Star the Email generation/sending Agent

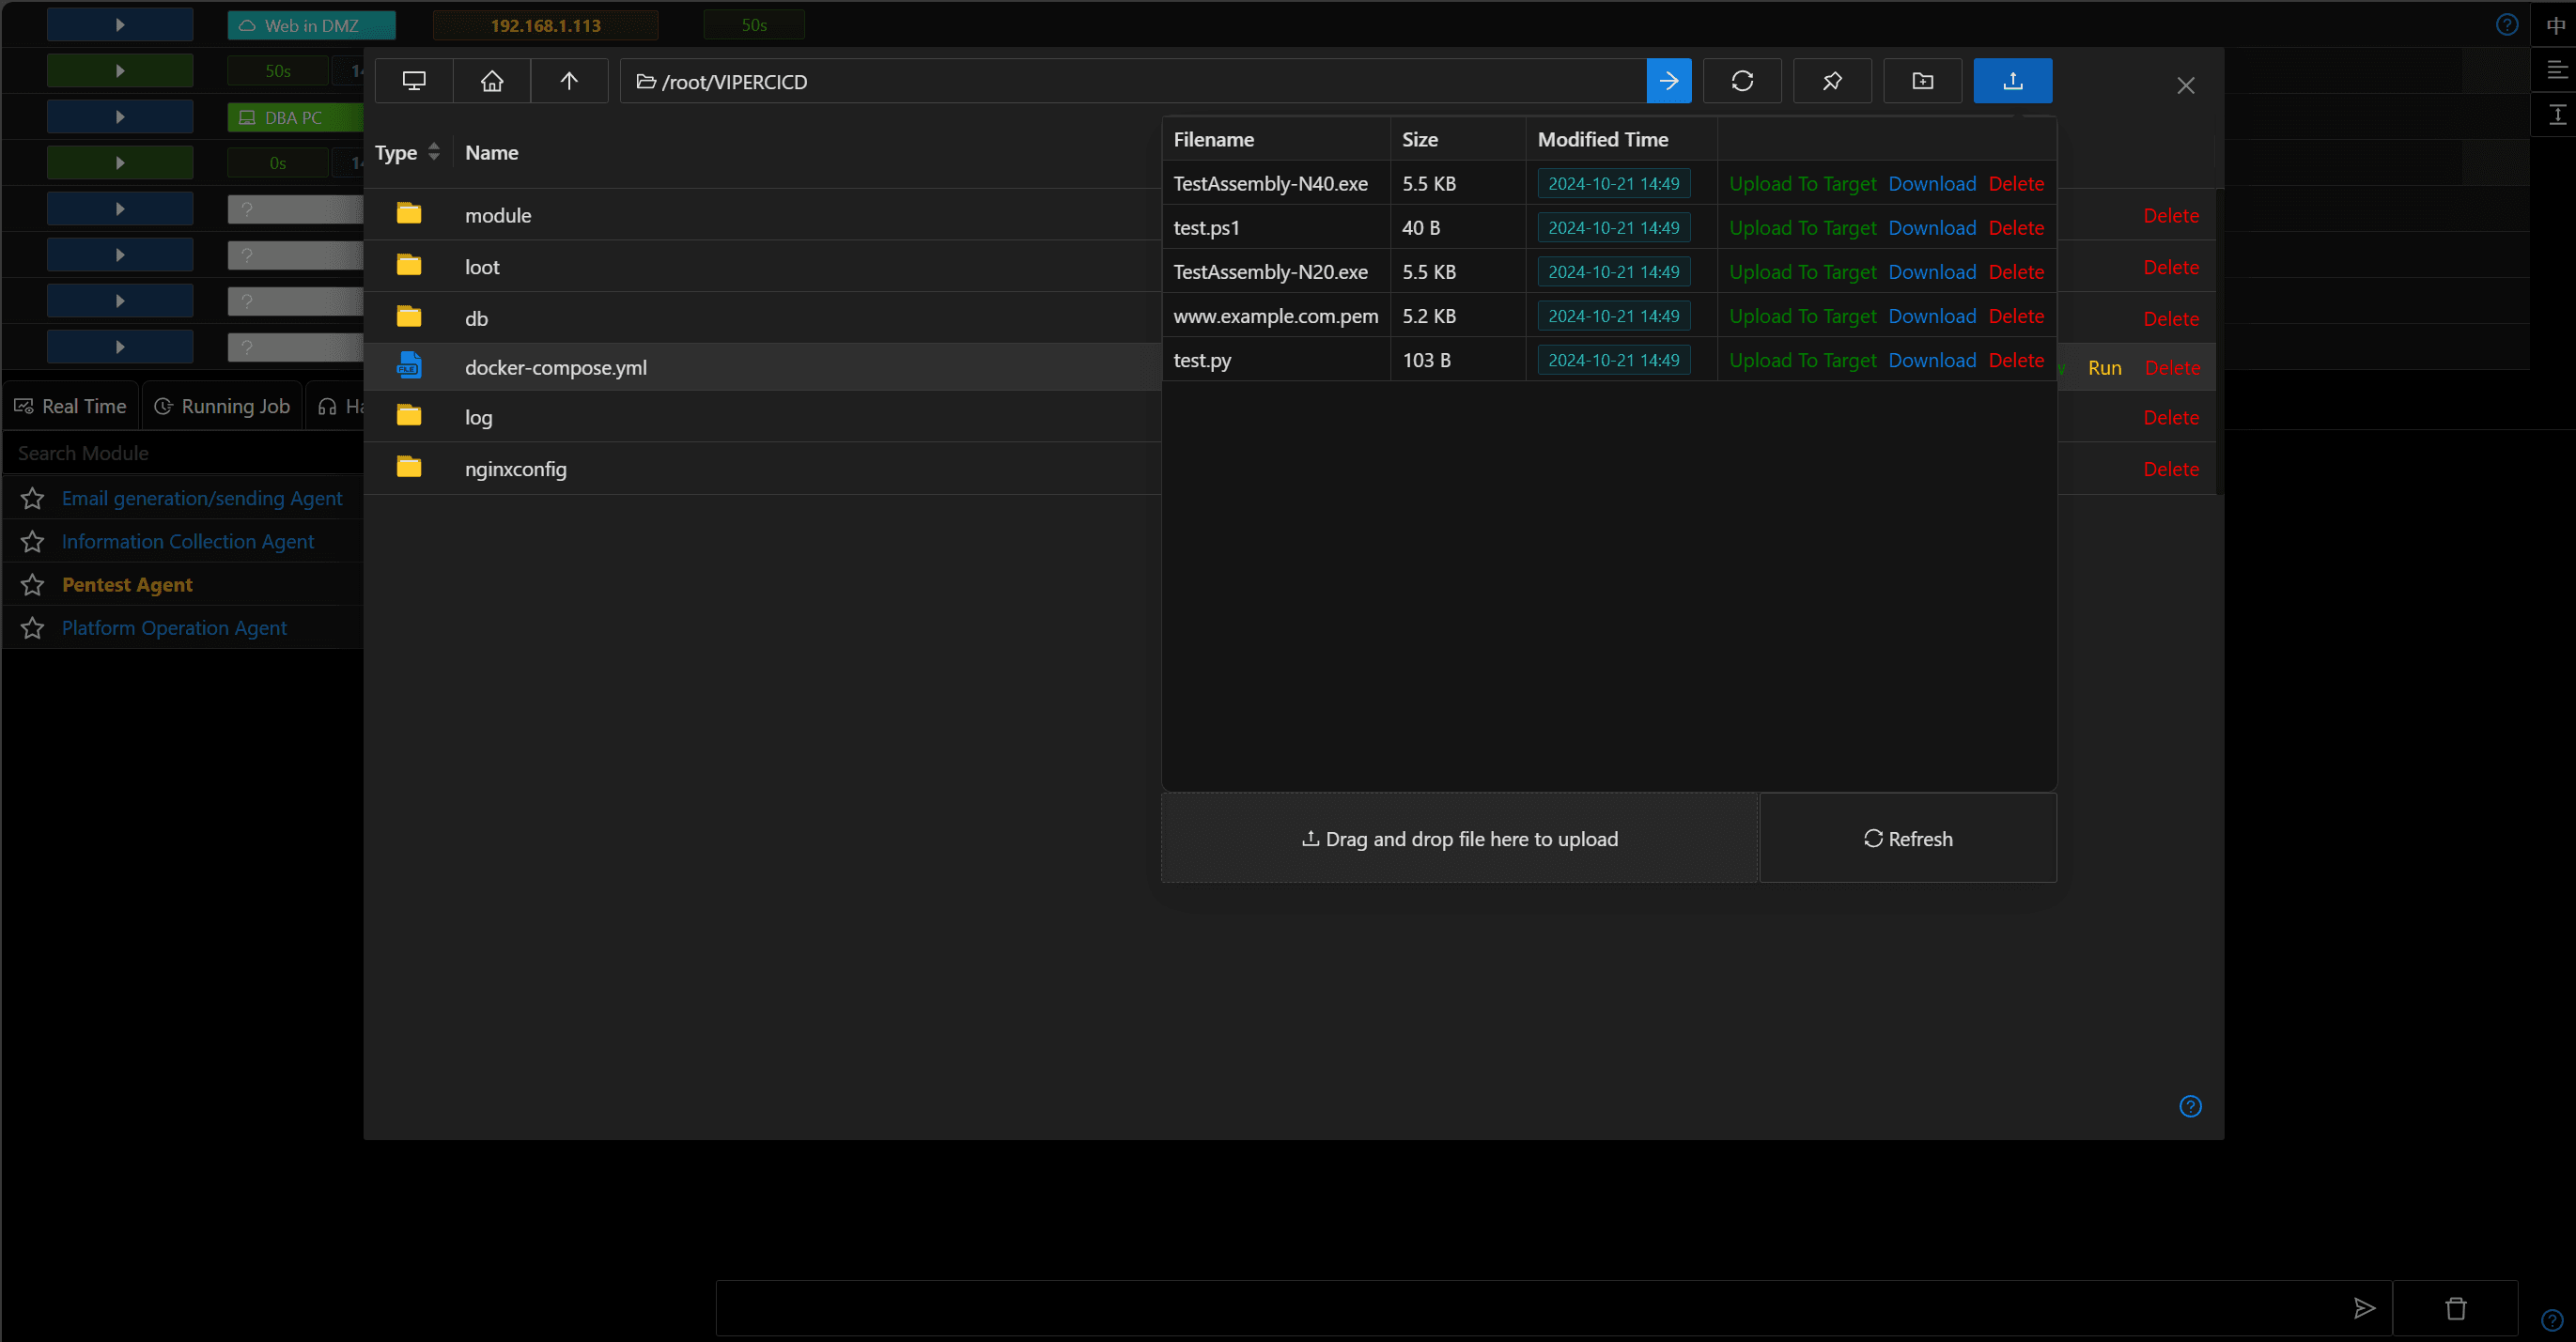[x=32, y=498]
